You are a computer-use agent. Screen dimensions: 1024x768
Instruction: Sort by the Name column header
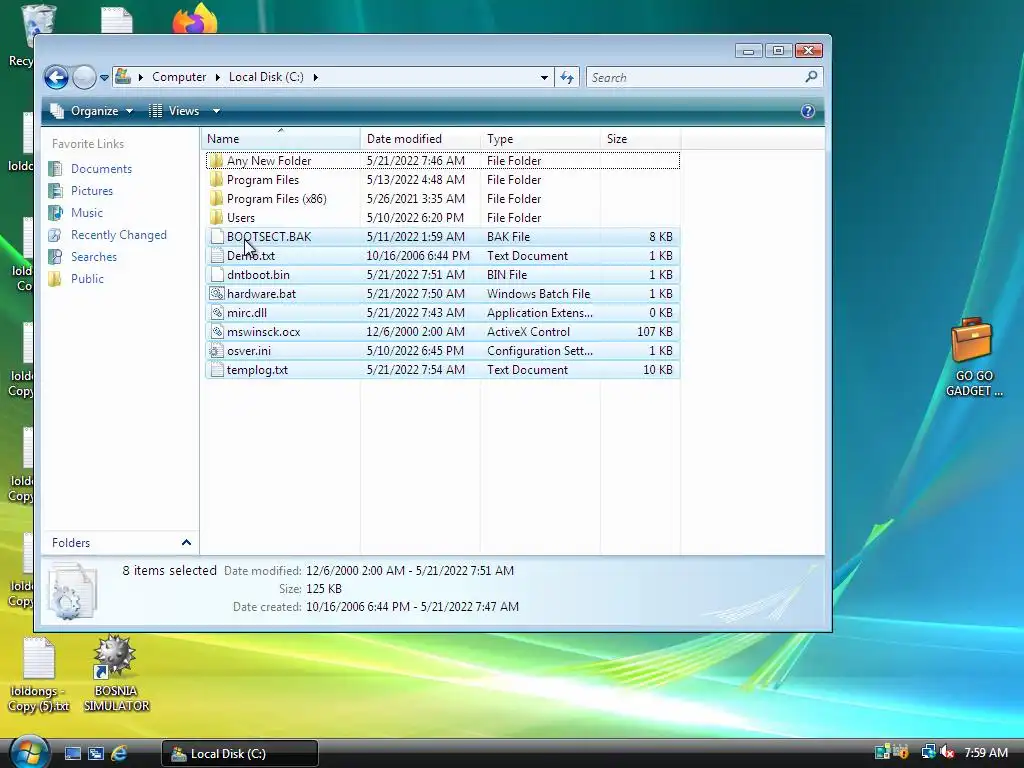point(281,138)
